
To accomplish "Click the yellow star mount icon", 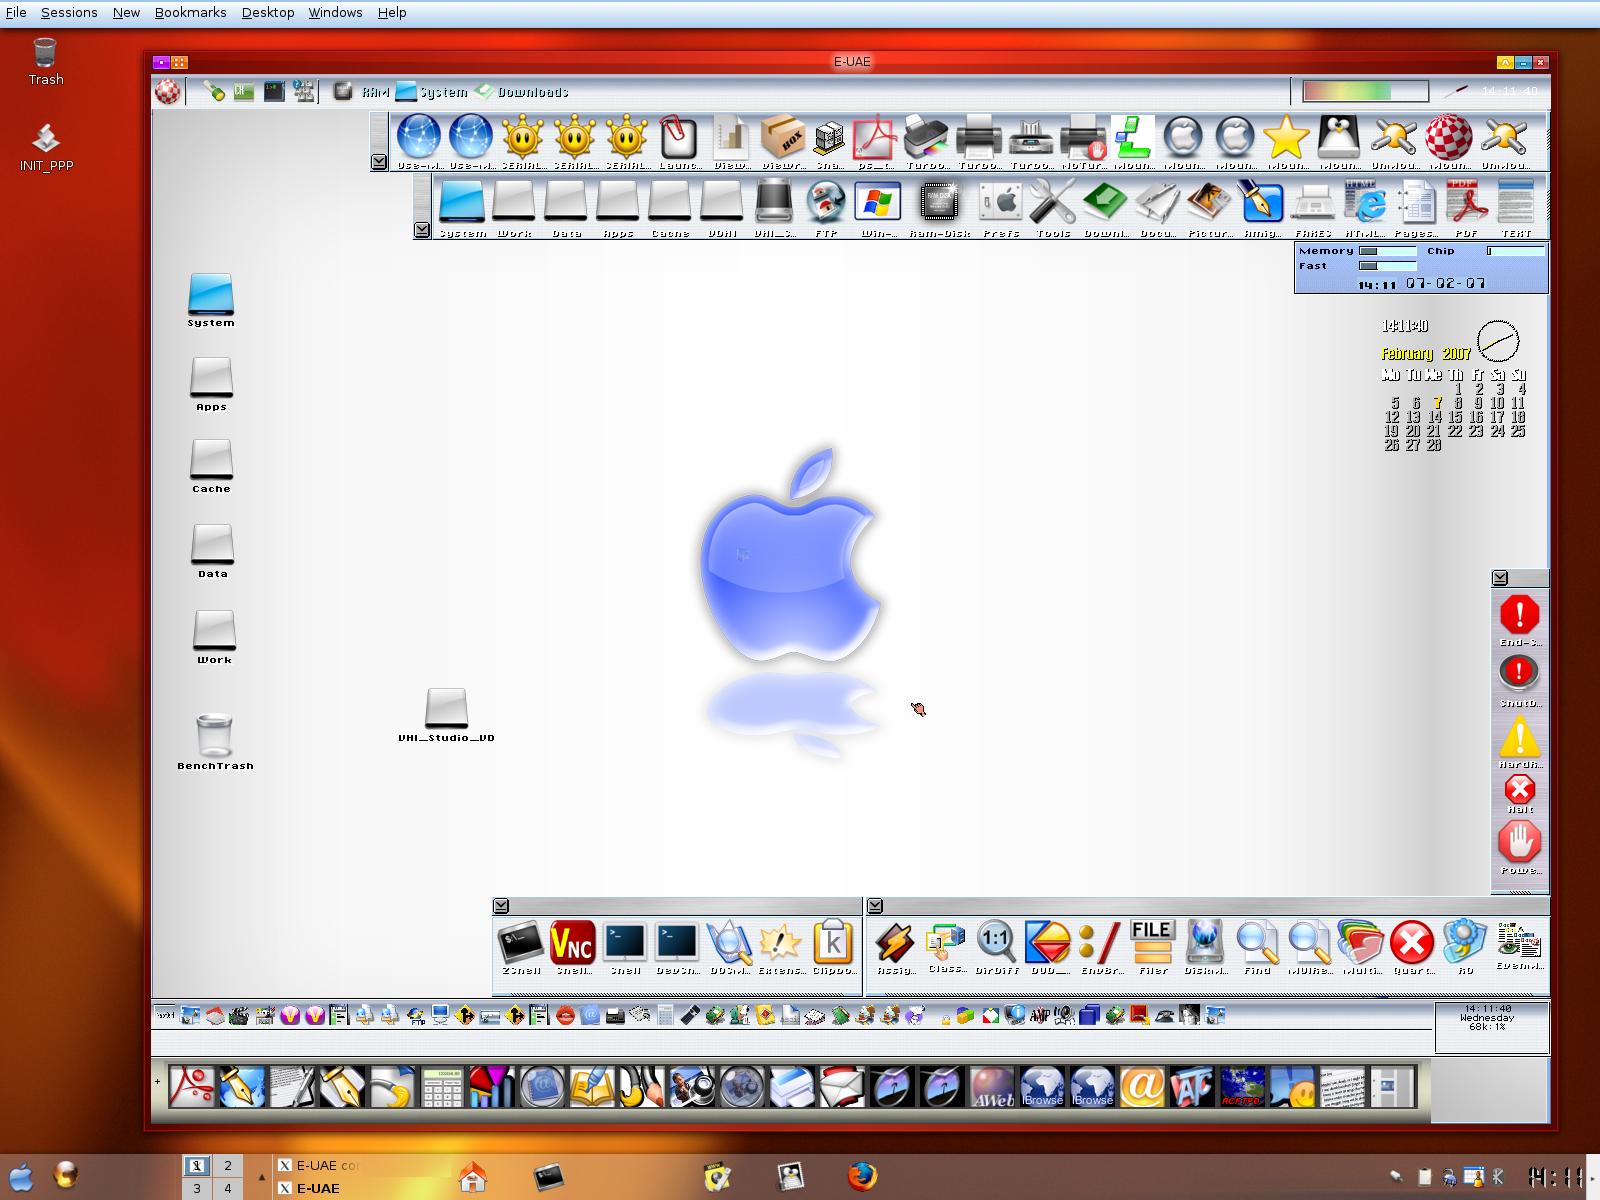I will pyautogui.click(x=1286, y=138).
